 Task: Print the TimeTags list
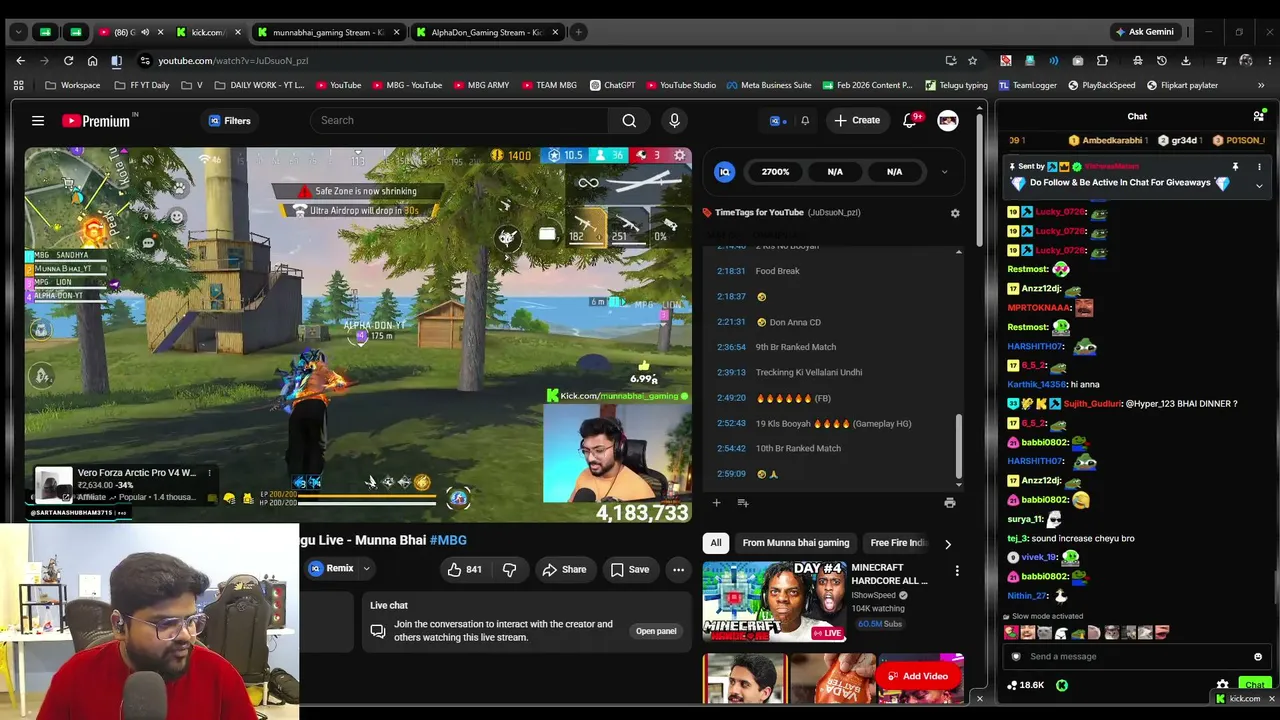click(949, 503)
